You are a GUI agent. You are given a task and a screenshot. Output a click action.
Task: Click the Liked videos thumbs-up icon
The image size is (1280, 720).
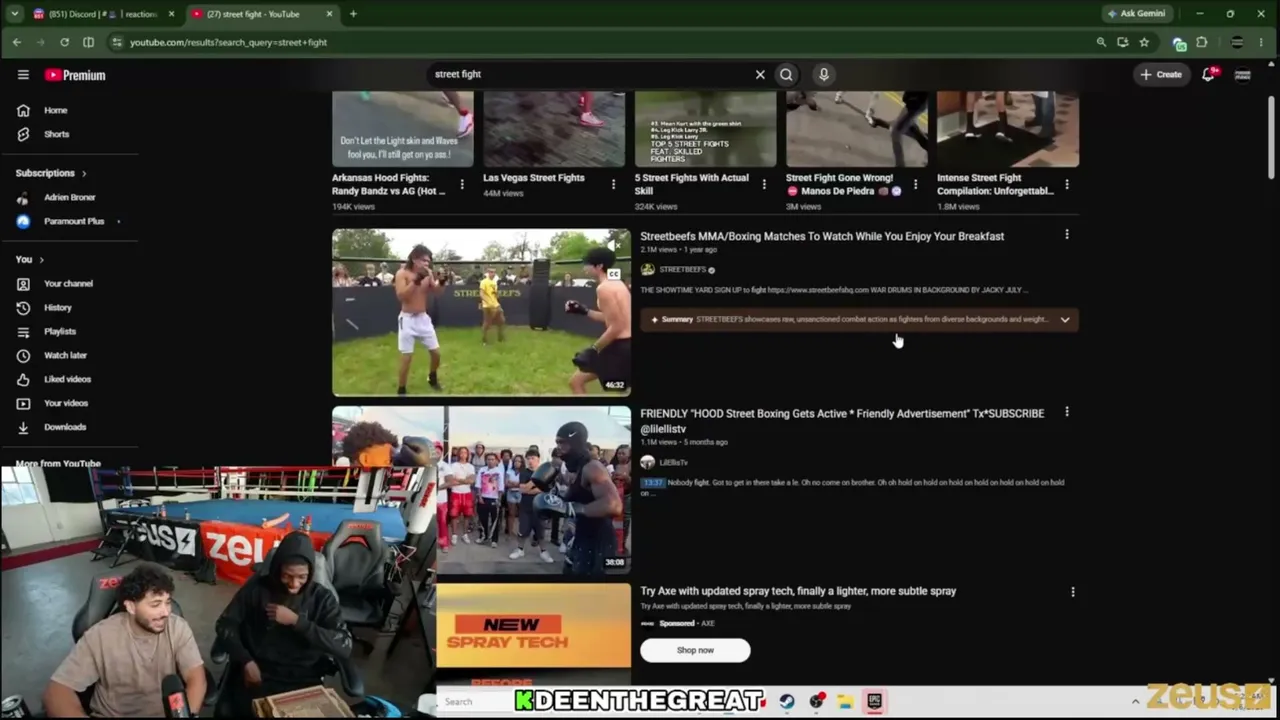(x=23, y=379)
